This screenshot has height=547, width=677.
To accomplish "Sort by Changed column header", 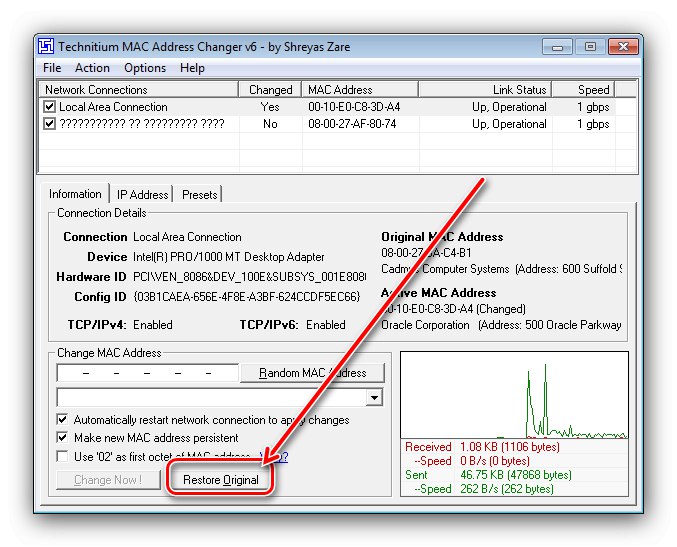I will [270, 89].
